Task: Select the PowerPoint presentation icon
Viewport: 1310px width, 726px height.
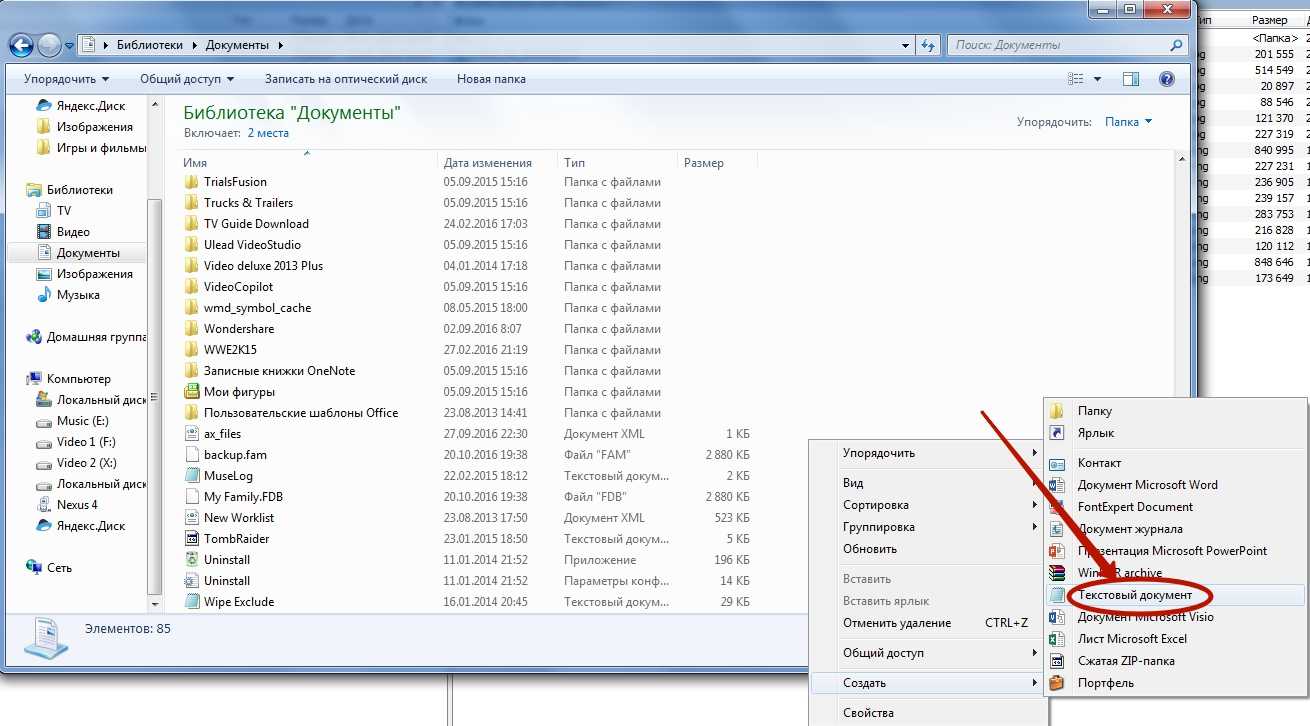Action: 1057,551
